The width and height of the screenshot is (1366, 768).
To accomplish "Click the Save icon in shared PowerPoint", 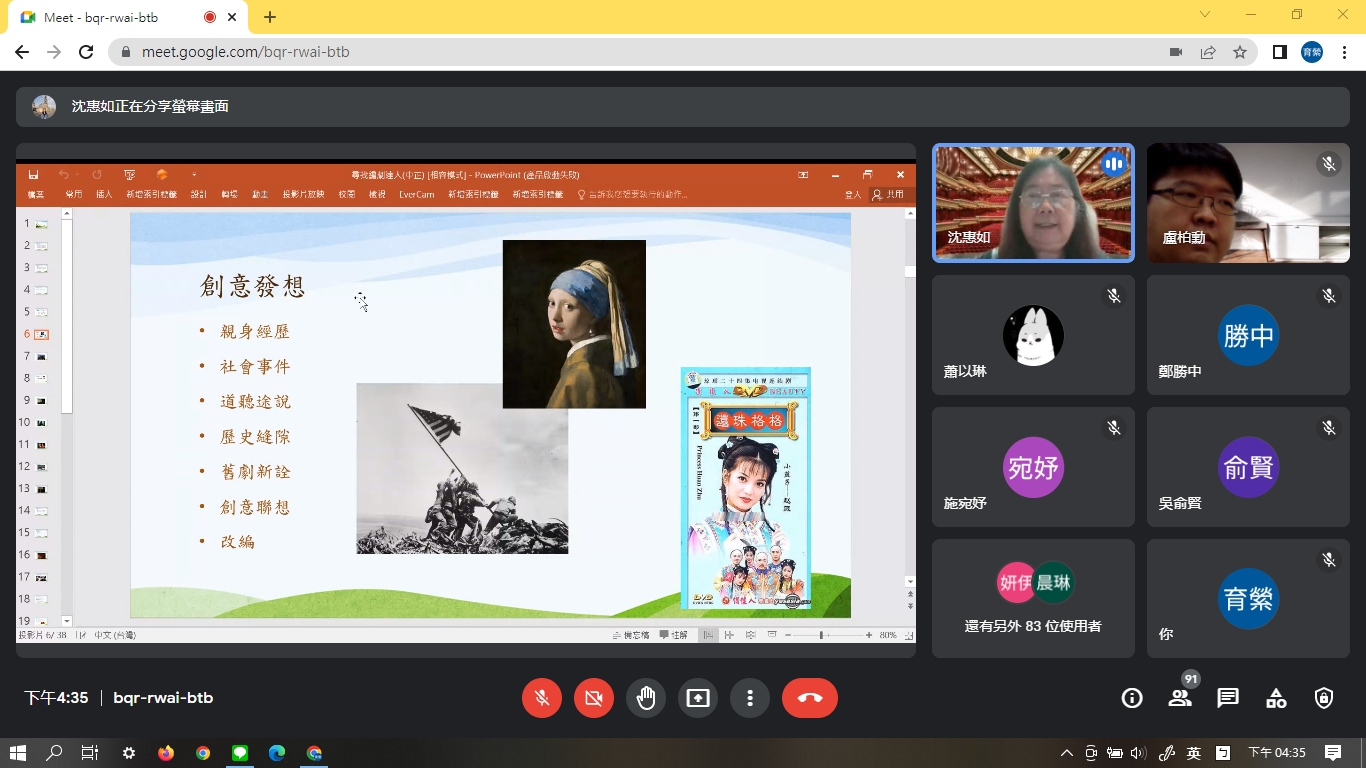I will (x=33, y=175).
